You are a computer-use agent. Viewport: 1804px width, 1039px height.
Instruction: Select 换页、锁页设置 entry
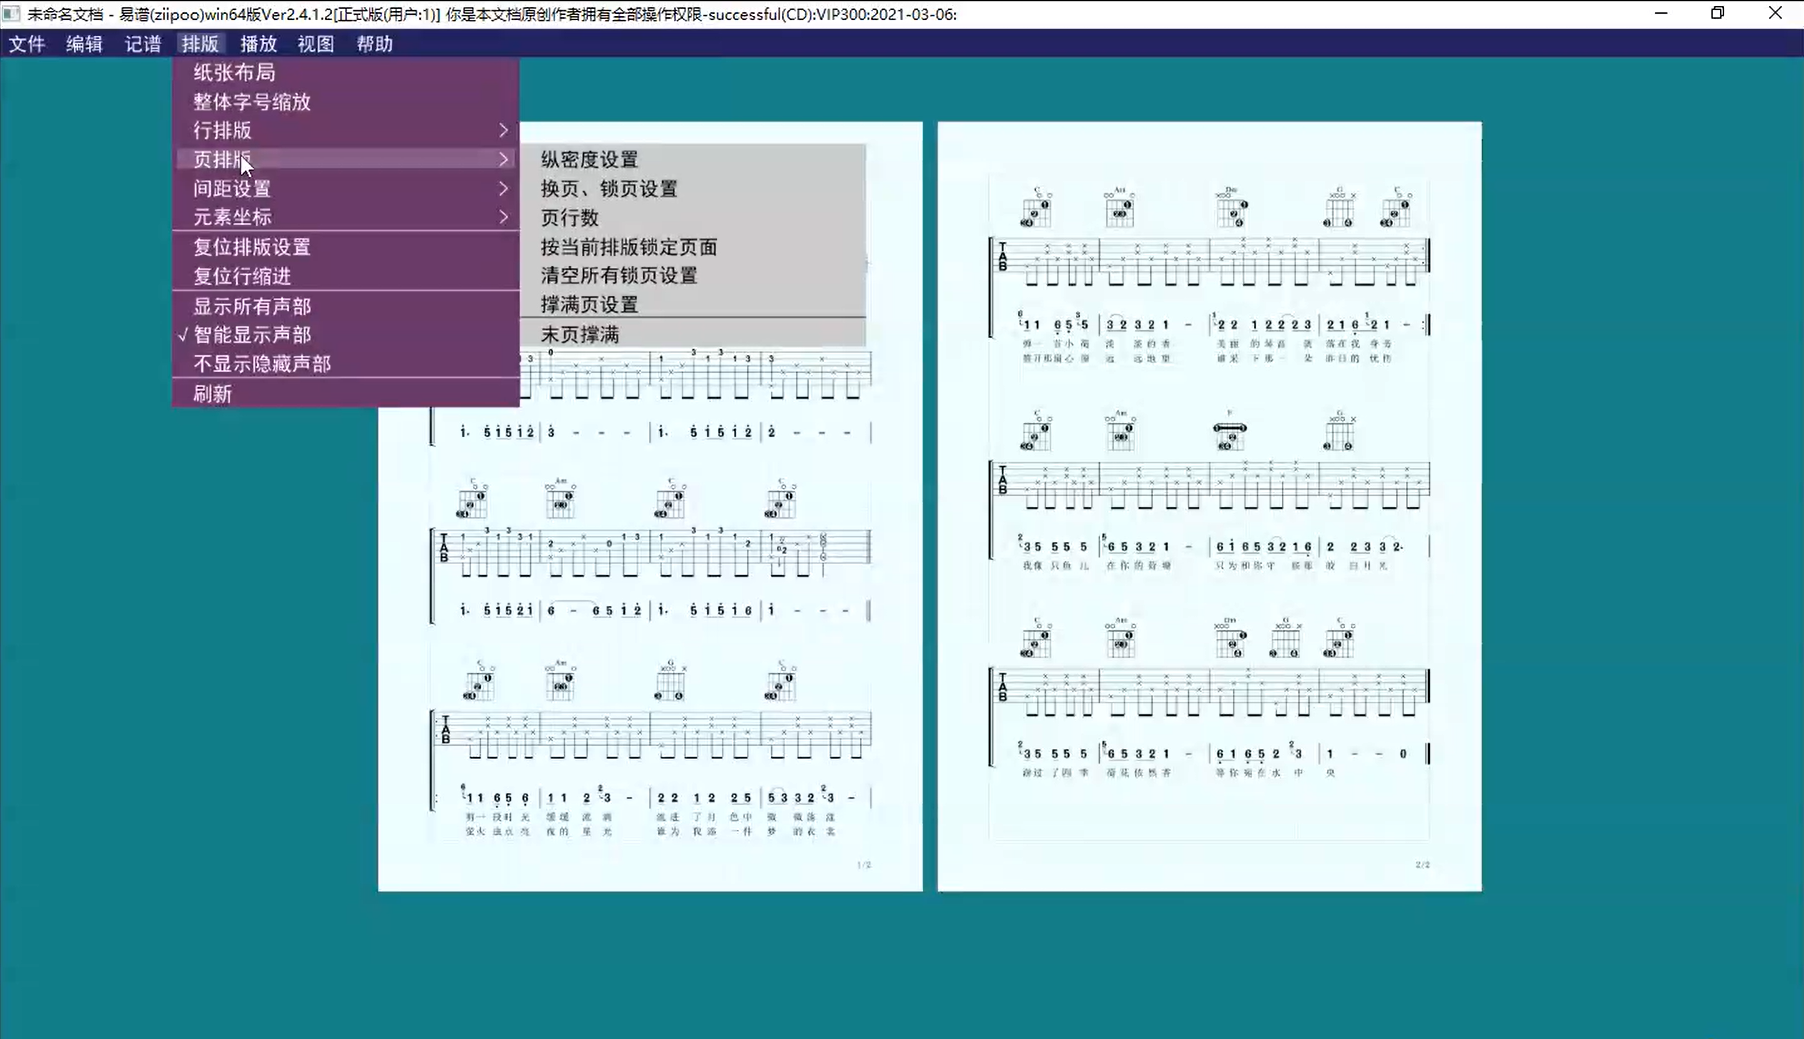[x=609, y=189]
